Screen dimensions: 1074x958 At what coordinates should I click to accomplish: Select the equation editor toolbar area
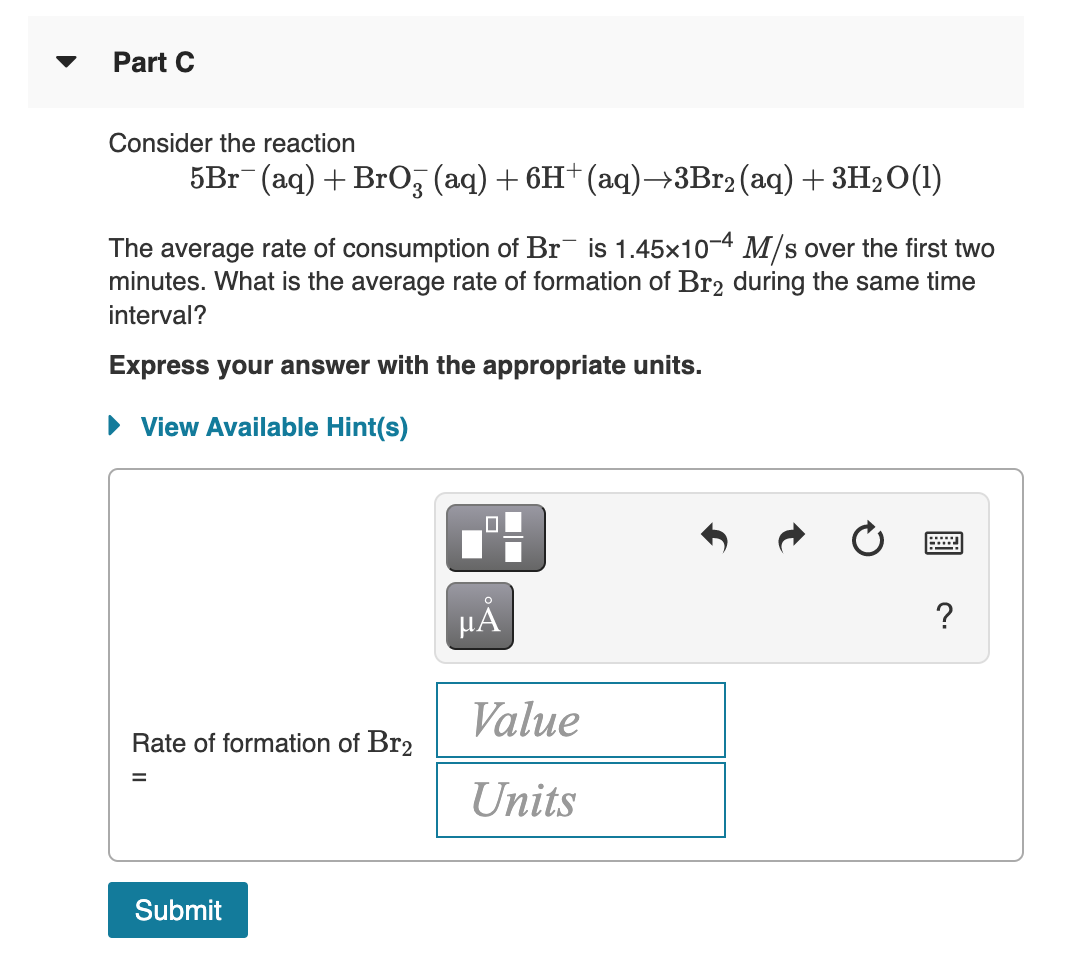pos(711,577)
